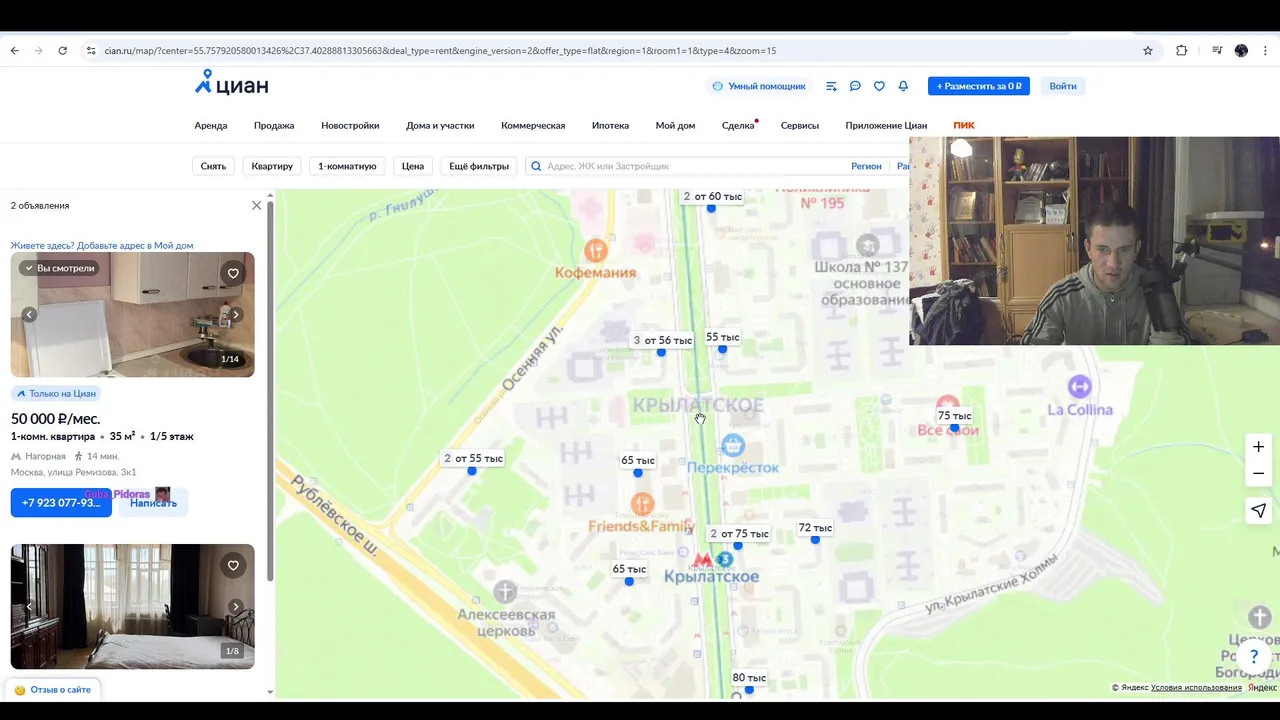Add the 50 000 ₽ listing to favorites

coord(233,273)
